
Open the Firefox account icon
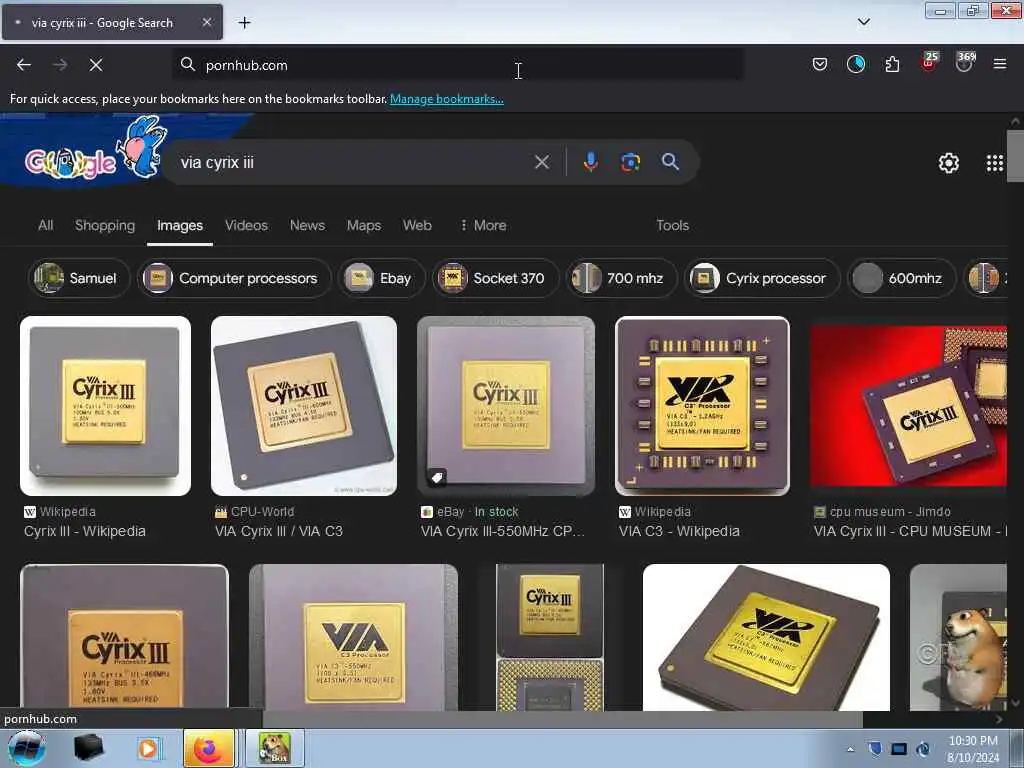(x=856, y=64)
